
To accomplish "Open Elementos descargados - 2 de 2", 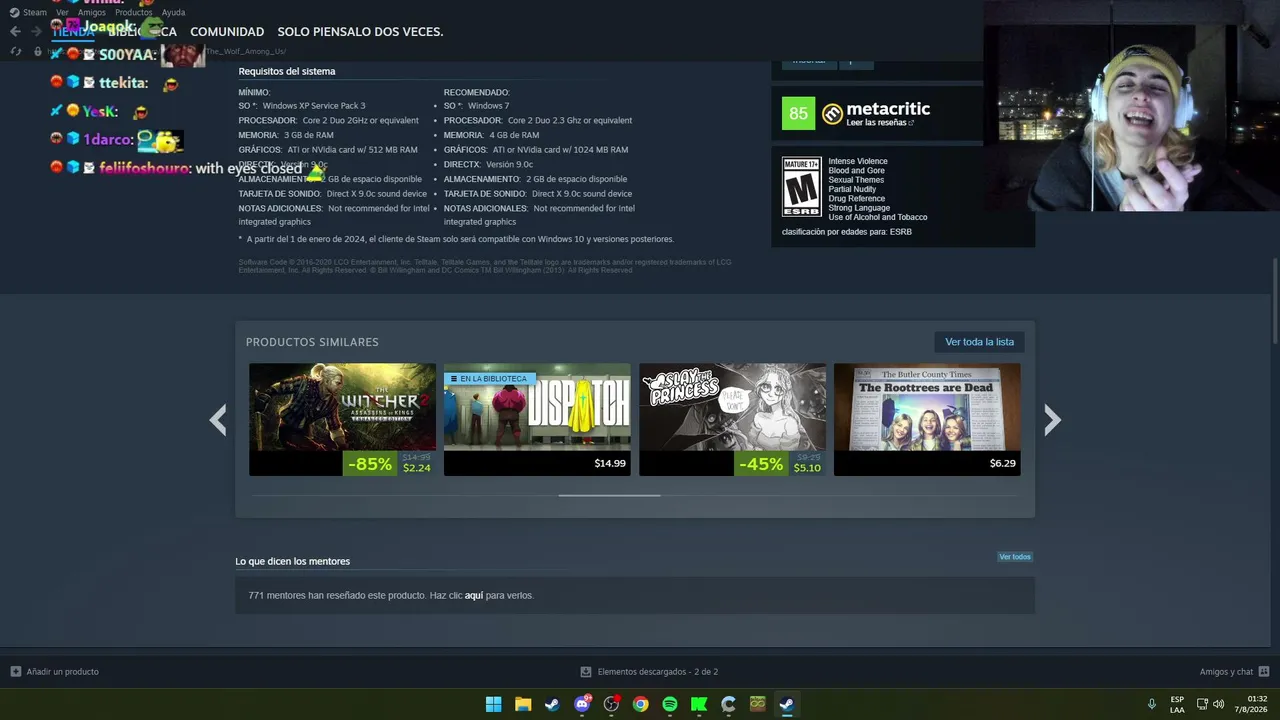I will [x=658, y=672].
